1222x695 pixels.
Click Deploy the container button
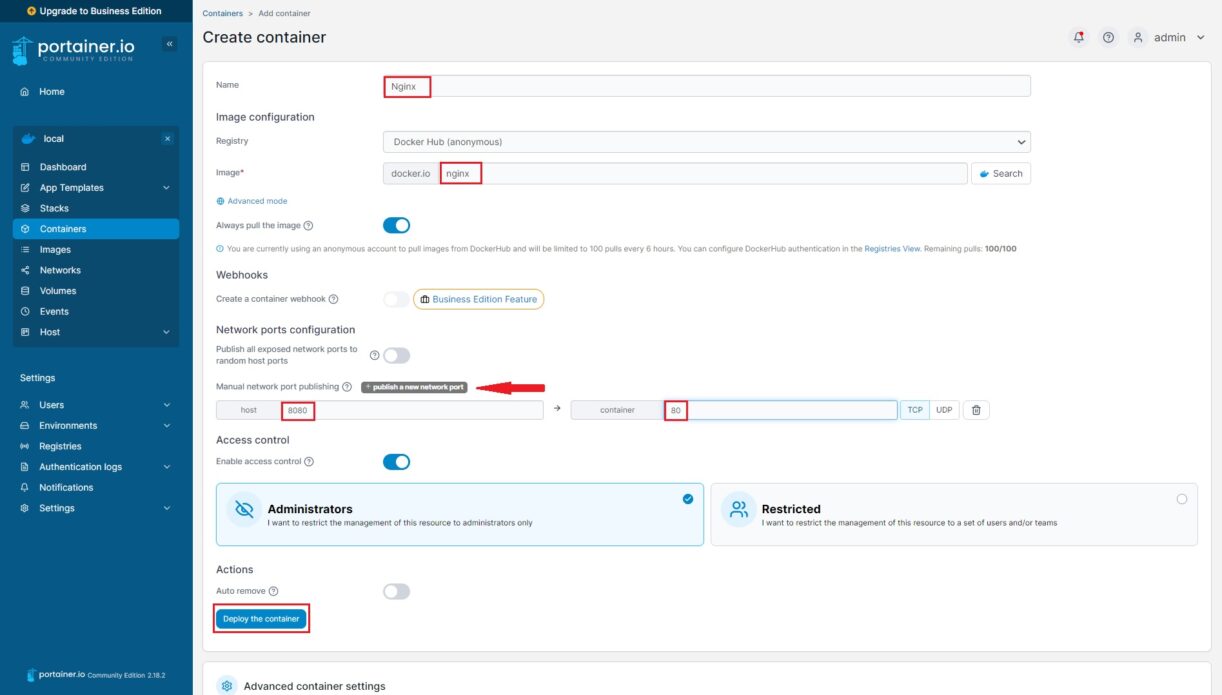pos(261,619)
